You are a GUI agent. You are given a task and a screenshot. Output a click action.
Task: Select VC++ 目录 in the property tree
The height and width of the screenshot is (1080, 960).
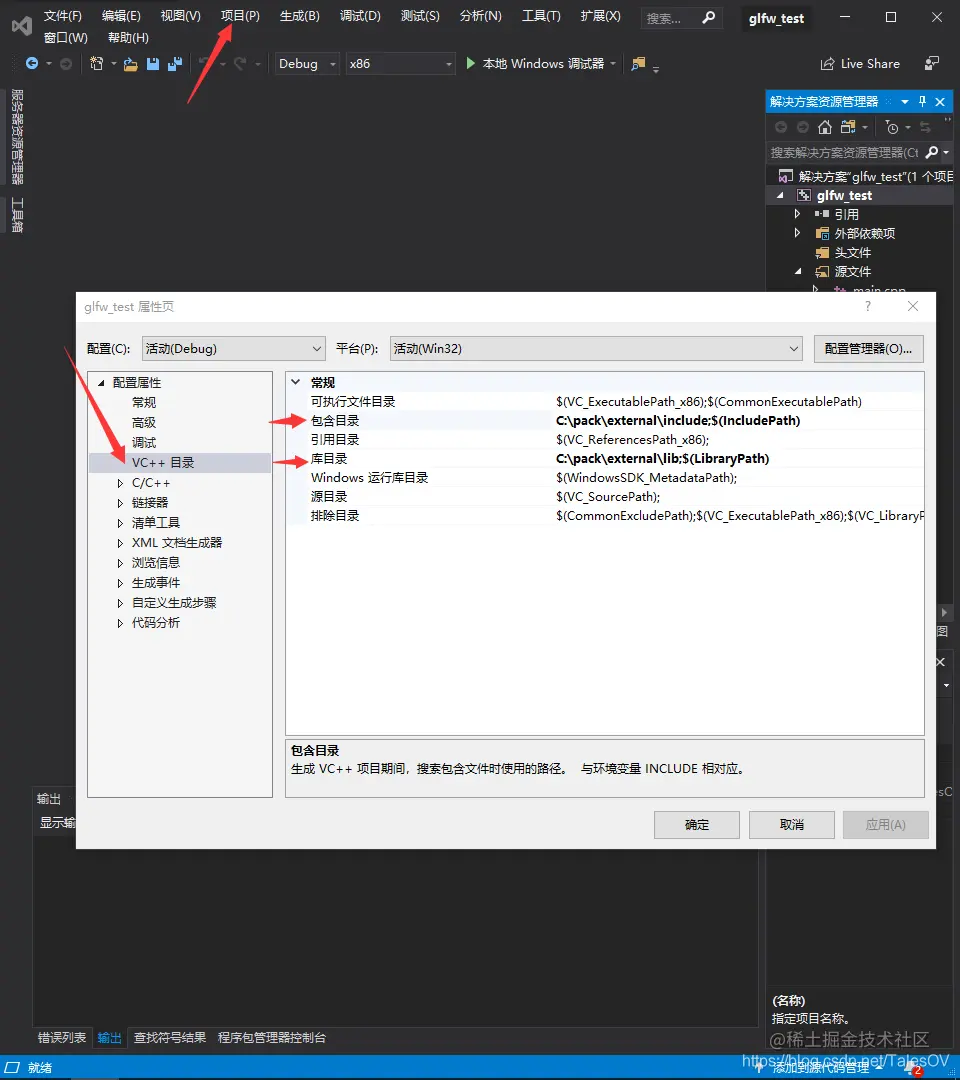click(163, 463)
